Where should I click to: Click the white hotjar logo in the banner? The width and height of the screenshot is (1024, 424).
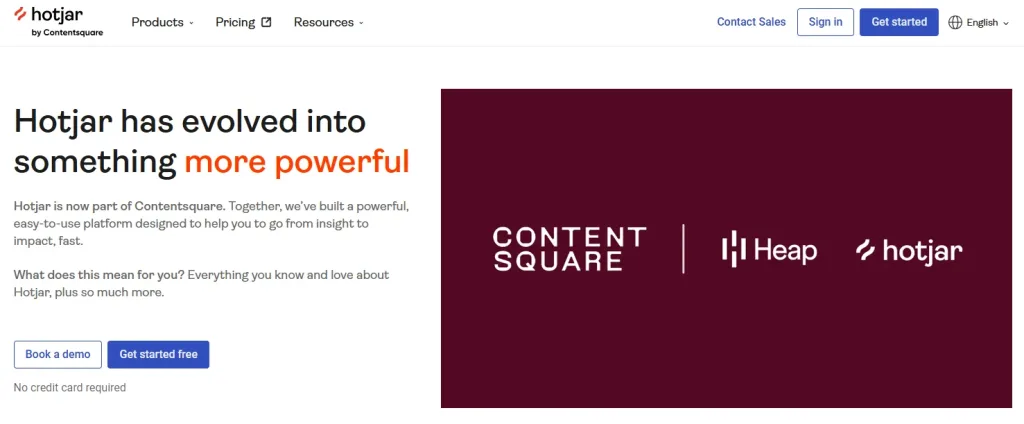point(908,250)
